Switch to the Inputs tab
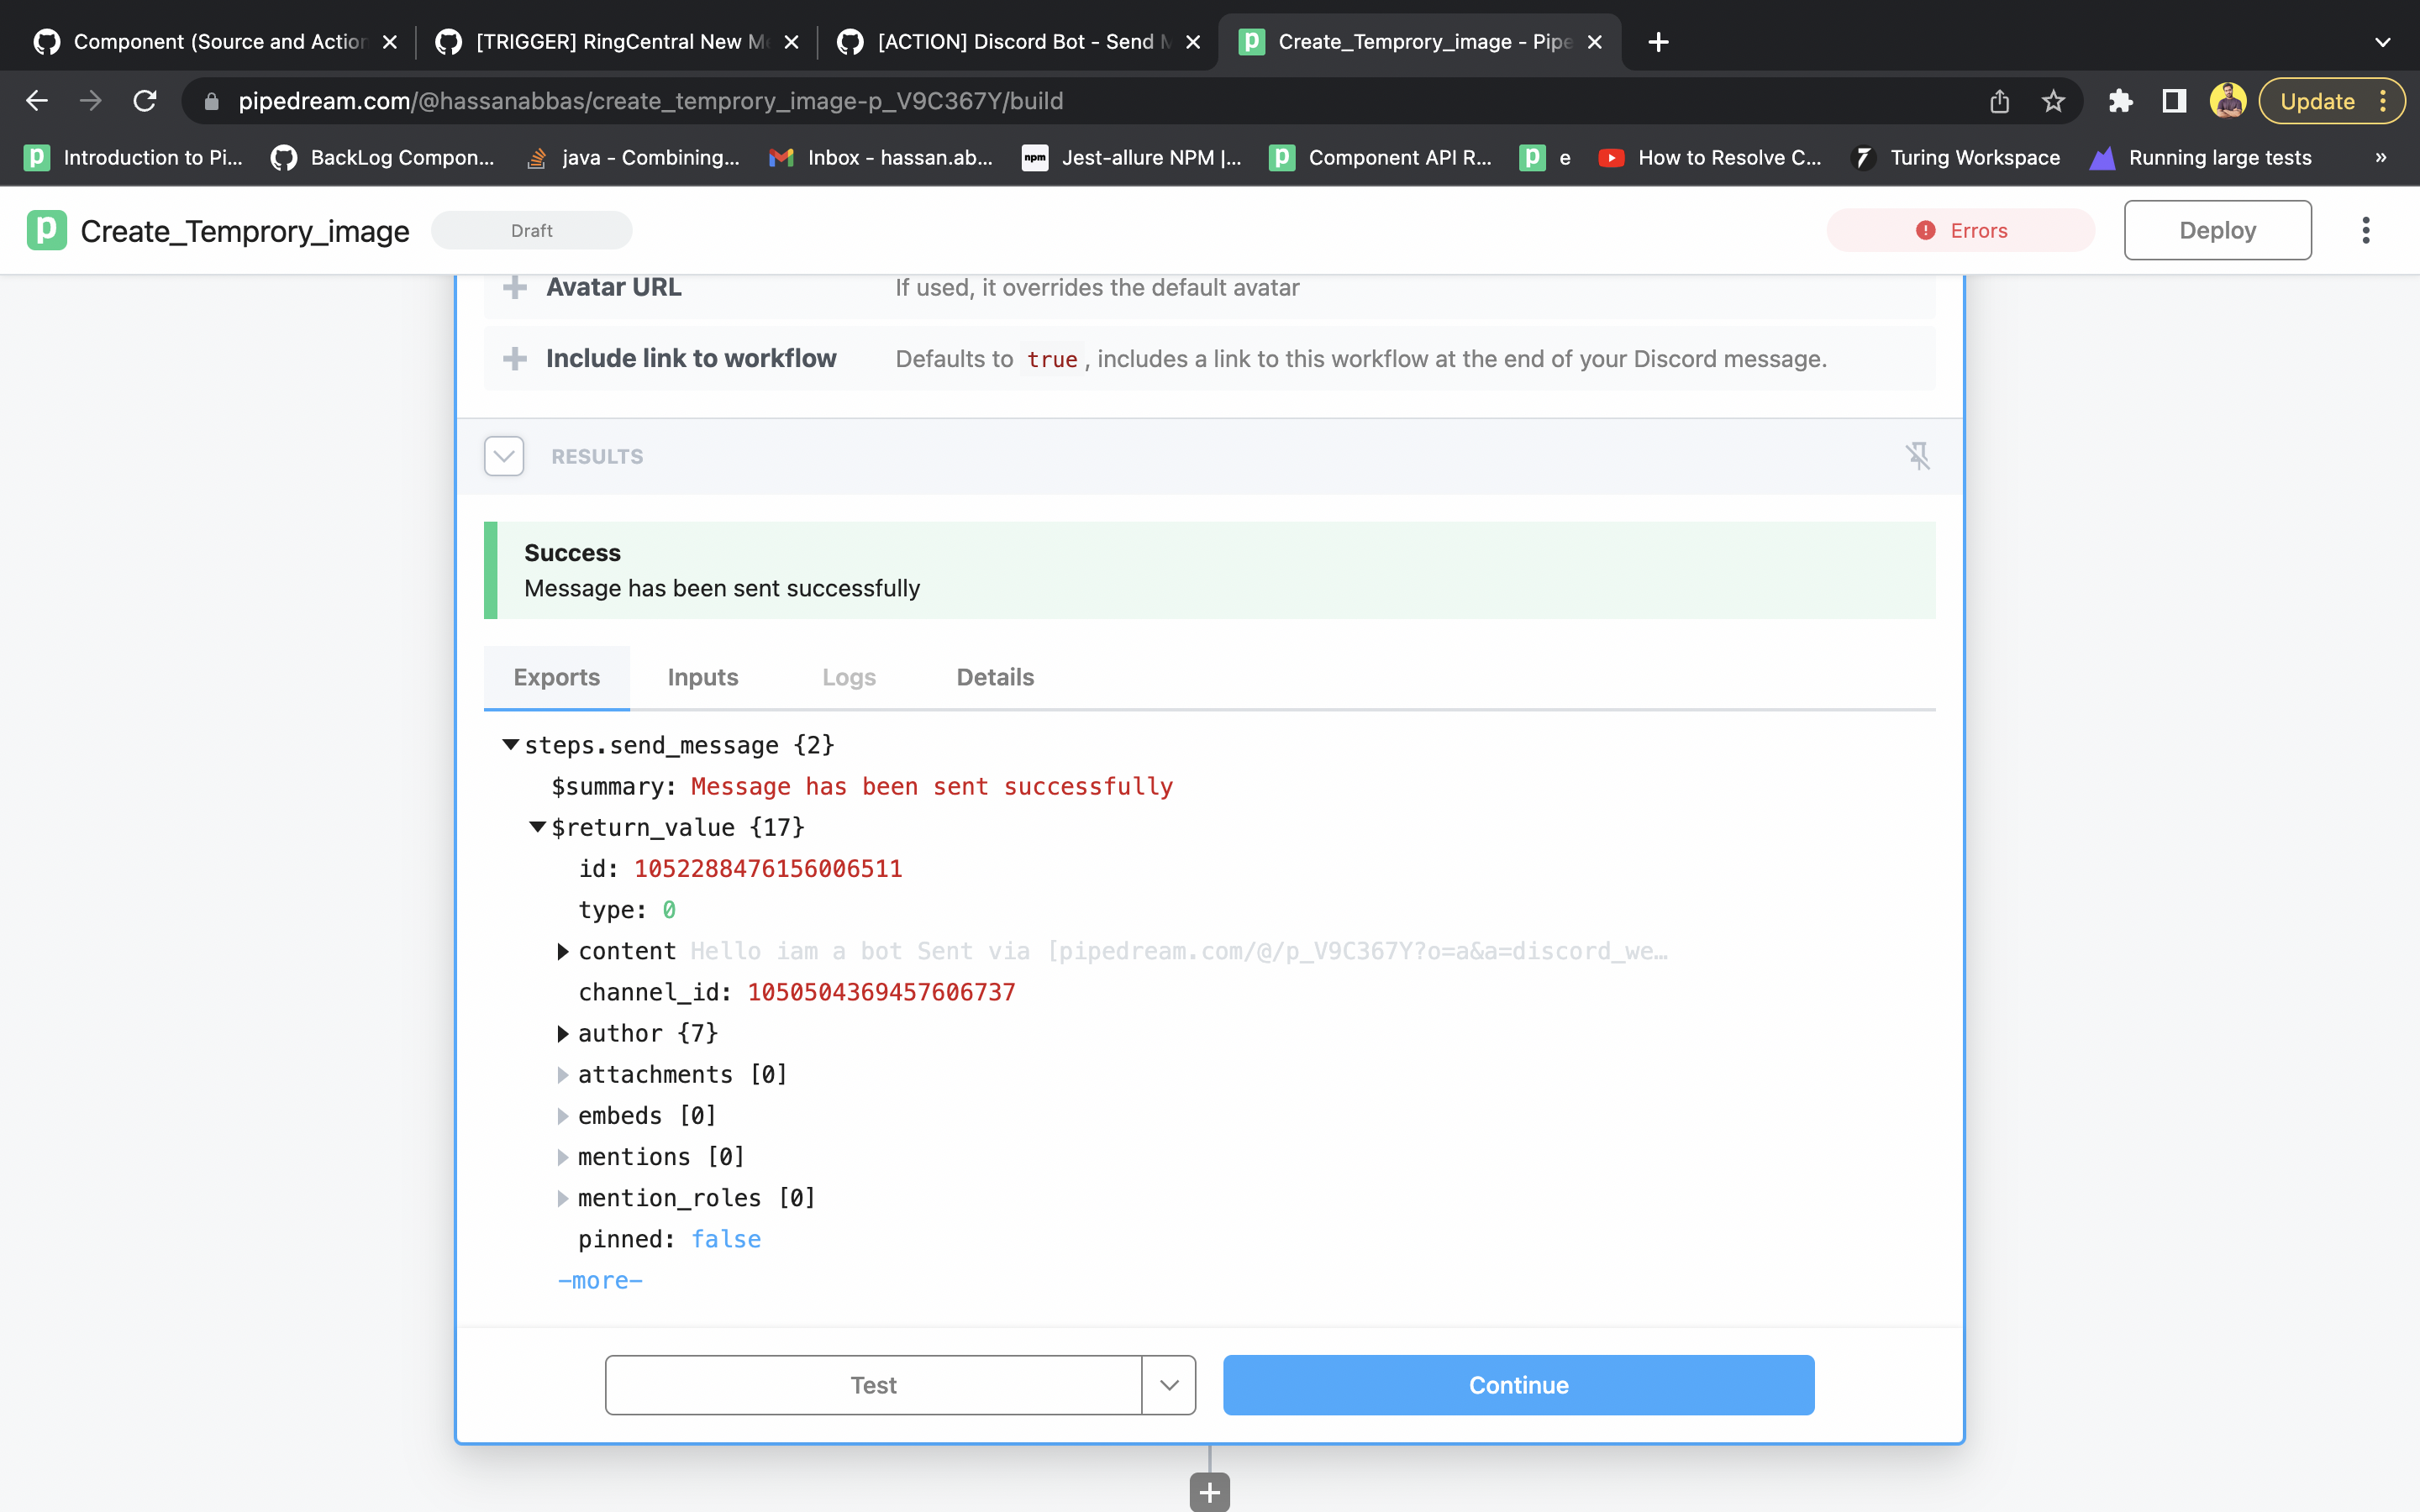This screenshot has height=1512, width=2420. coord(702,677)
